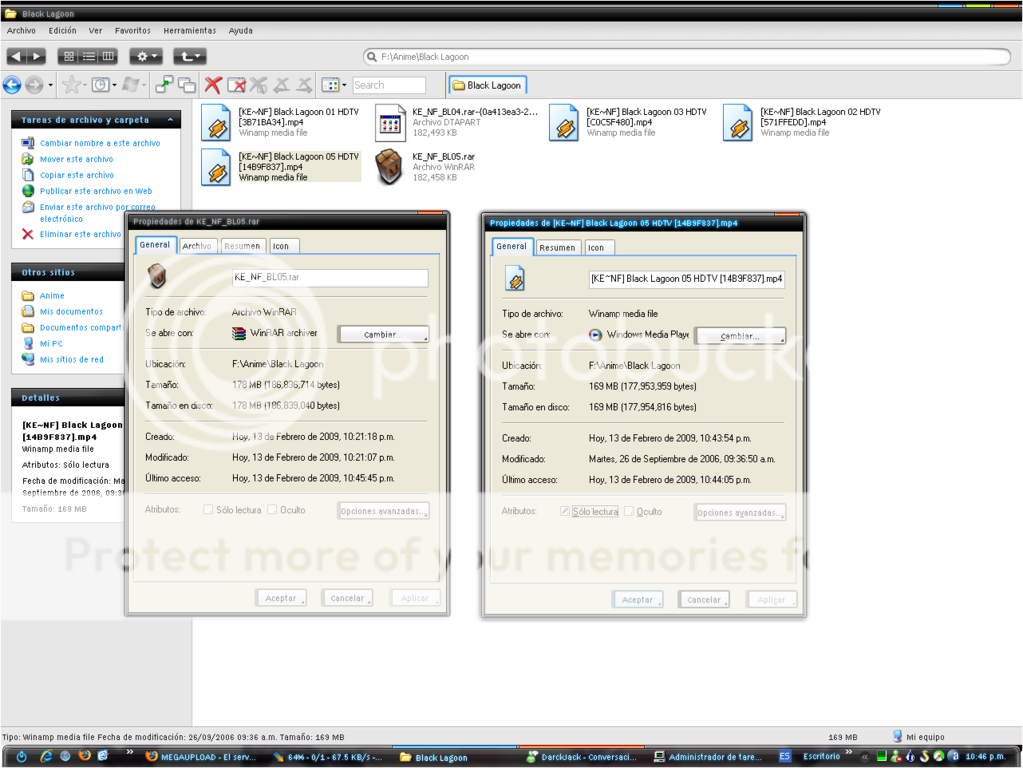Collapse the Tareas de archivo y carpeta panel
Viewport: 1023px width, 768px height.
tap(170, 120)
